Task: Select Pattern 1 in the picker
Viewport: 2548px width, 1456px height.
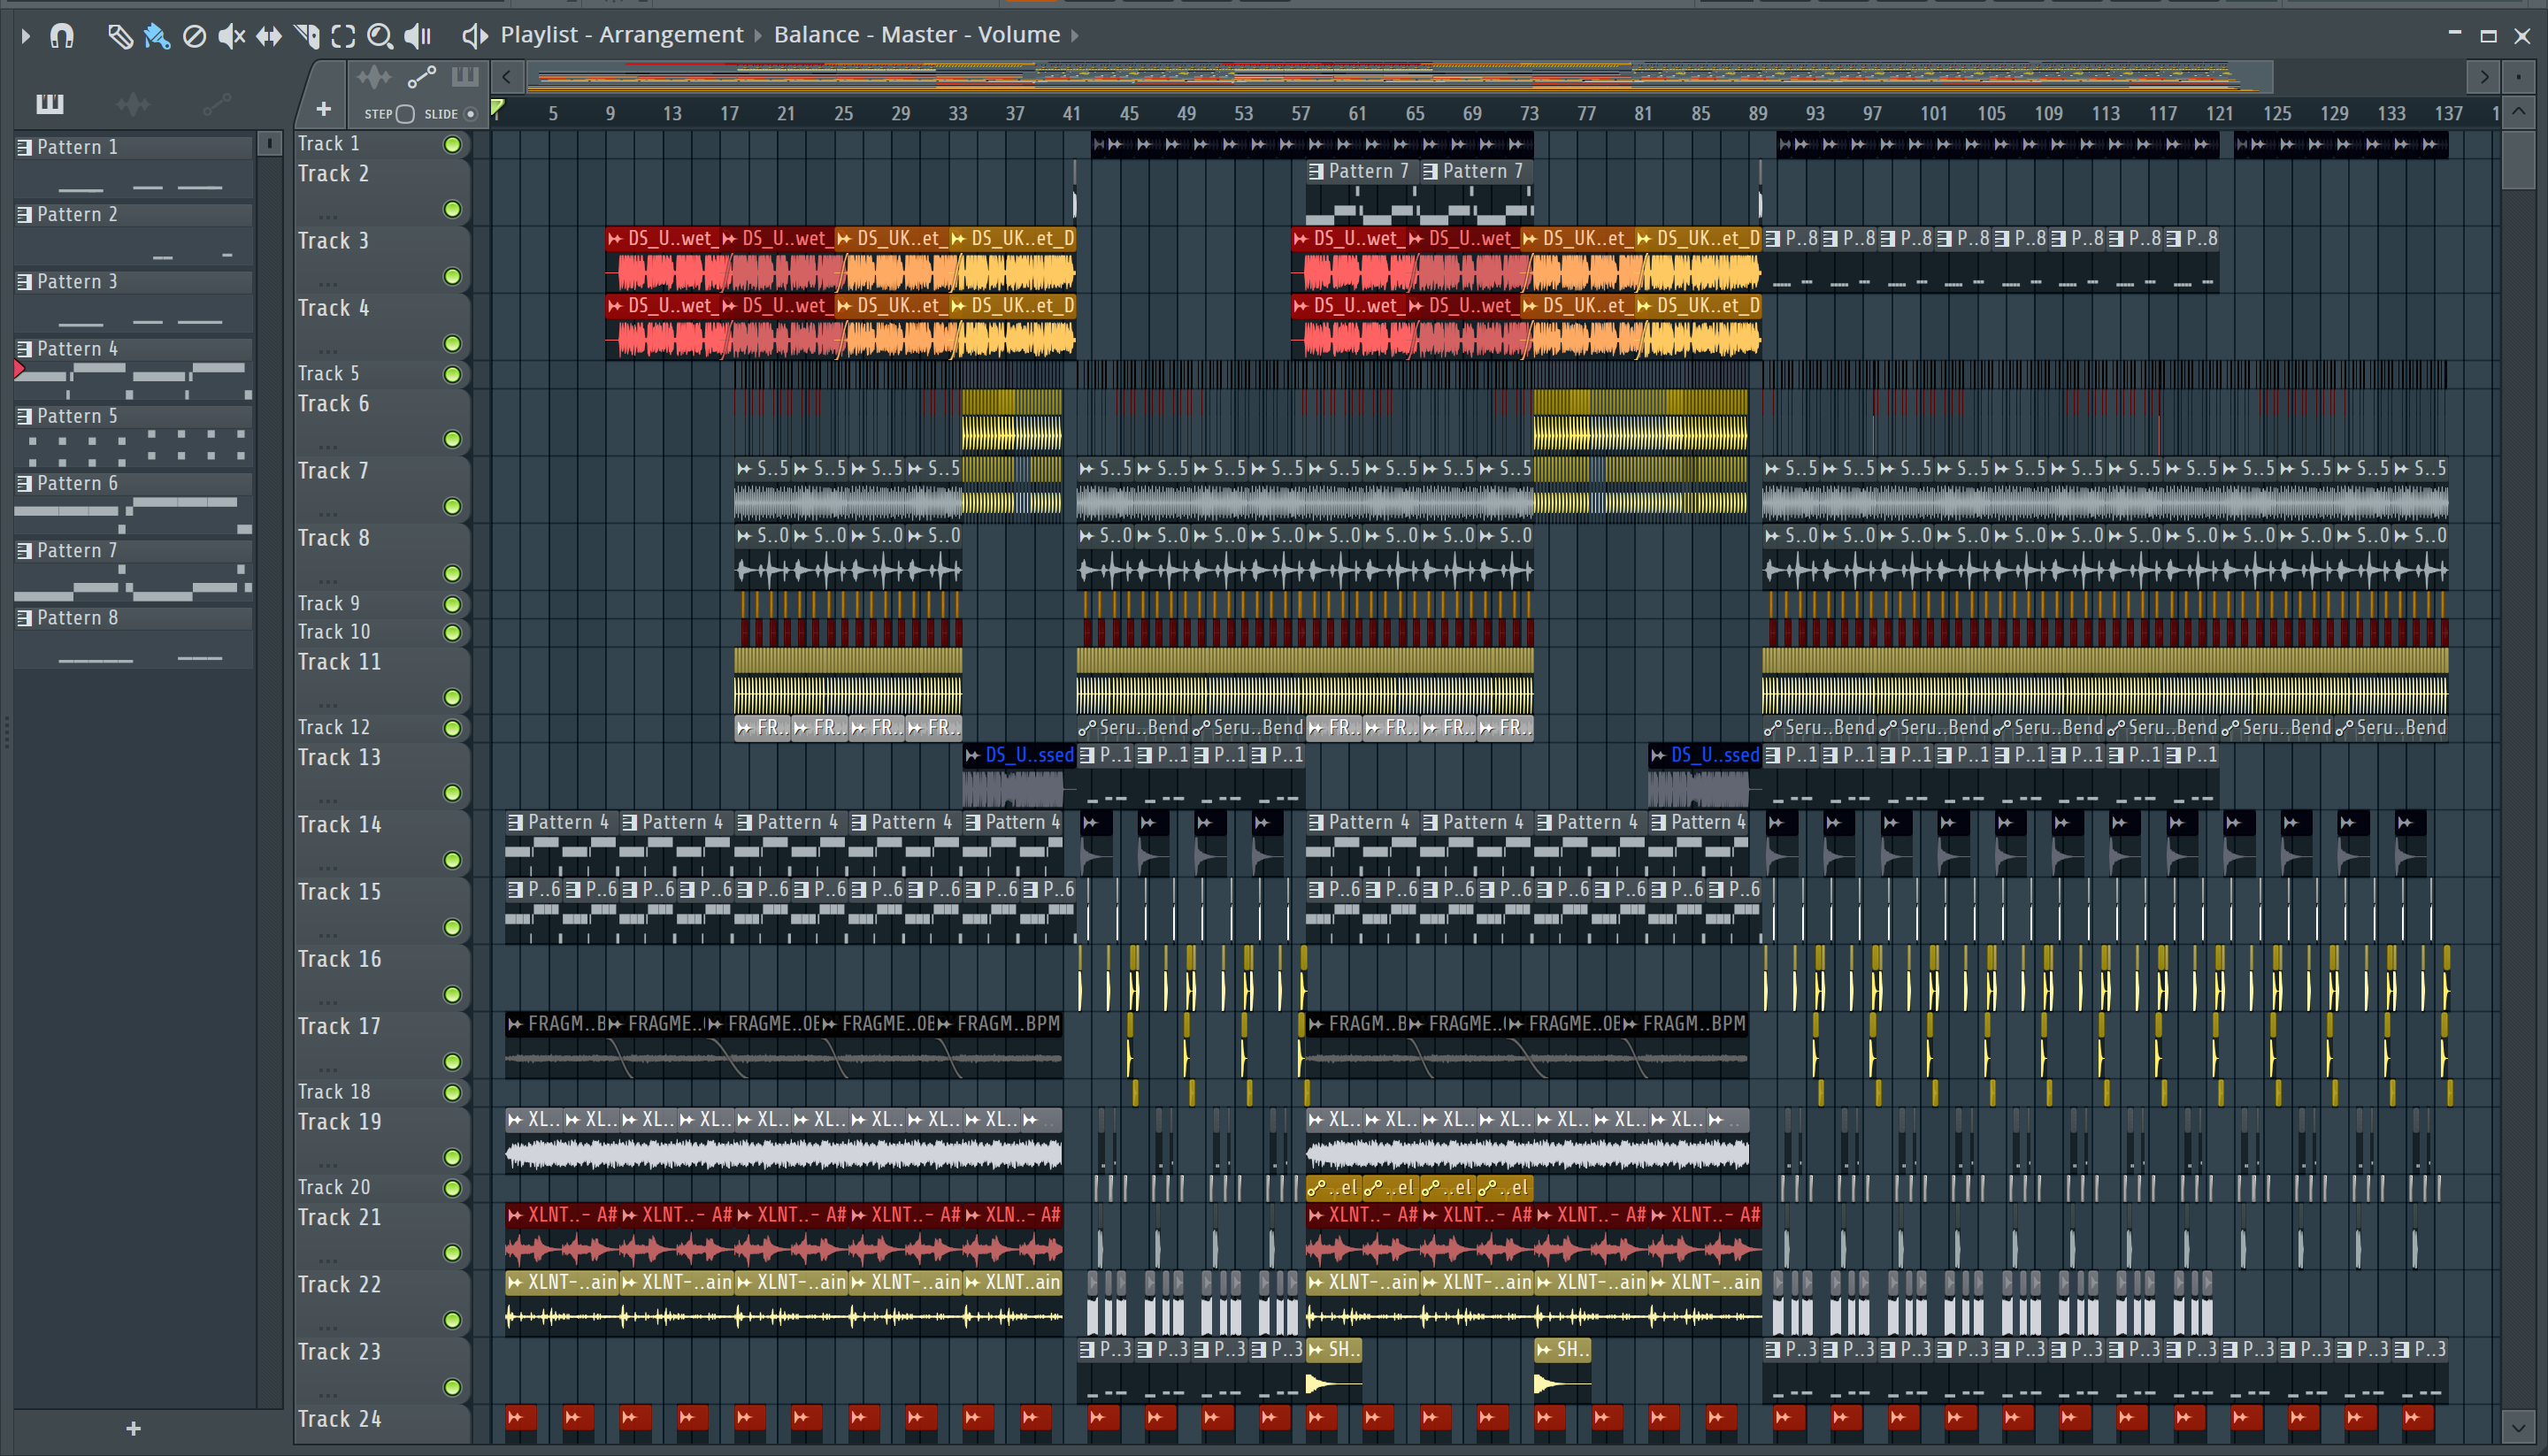Action: tap(133, 147)
